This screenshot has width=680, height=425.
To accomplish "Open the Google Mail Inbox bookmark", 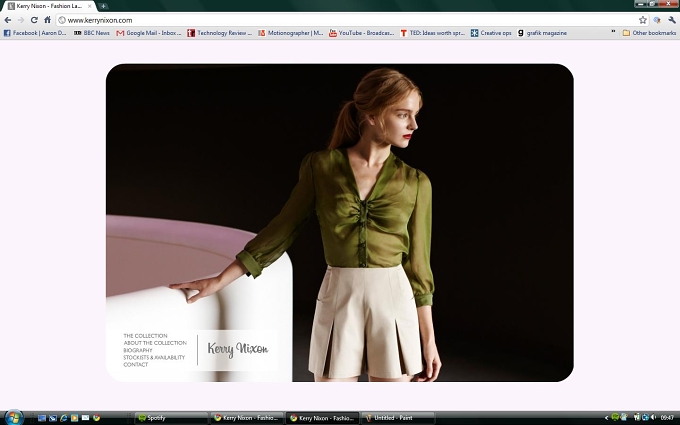I will tap(149, 33).
